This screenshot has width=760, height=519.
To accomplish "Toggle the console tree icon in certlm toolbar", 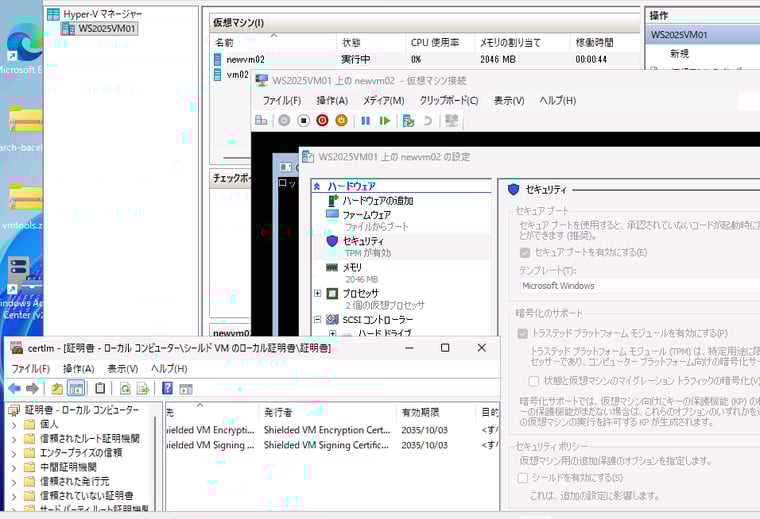I will click(x=76, y=388).
